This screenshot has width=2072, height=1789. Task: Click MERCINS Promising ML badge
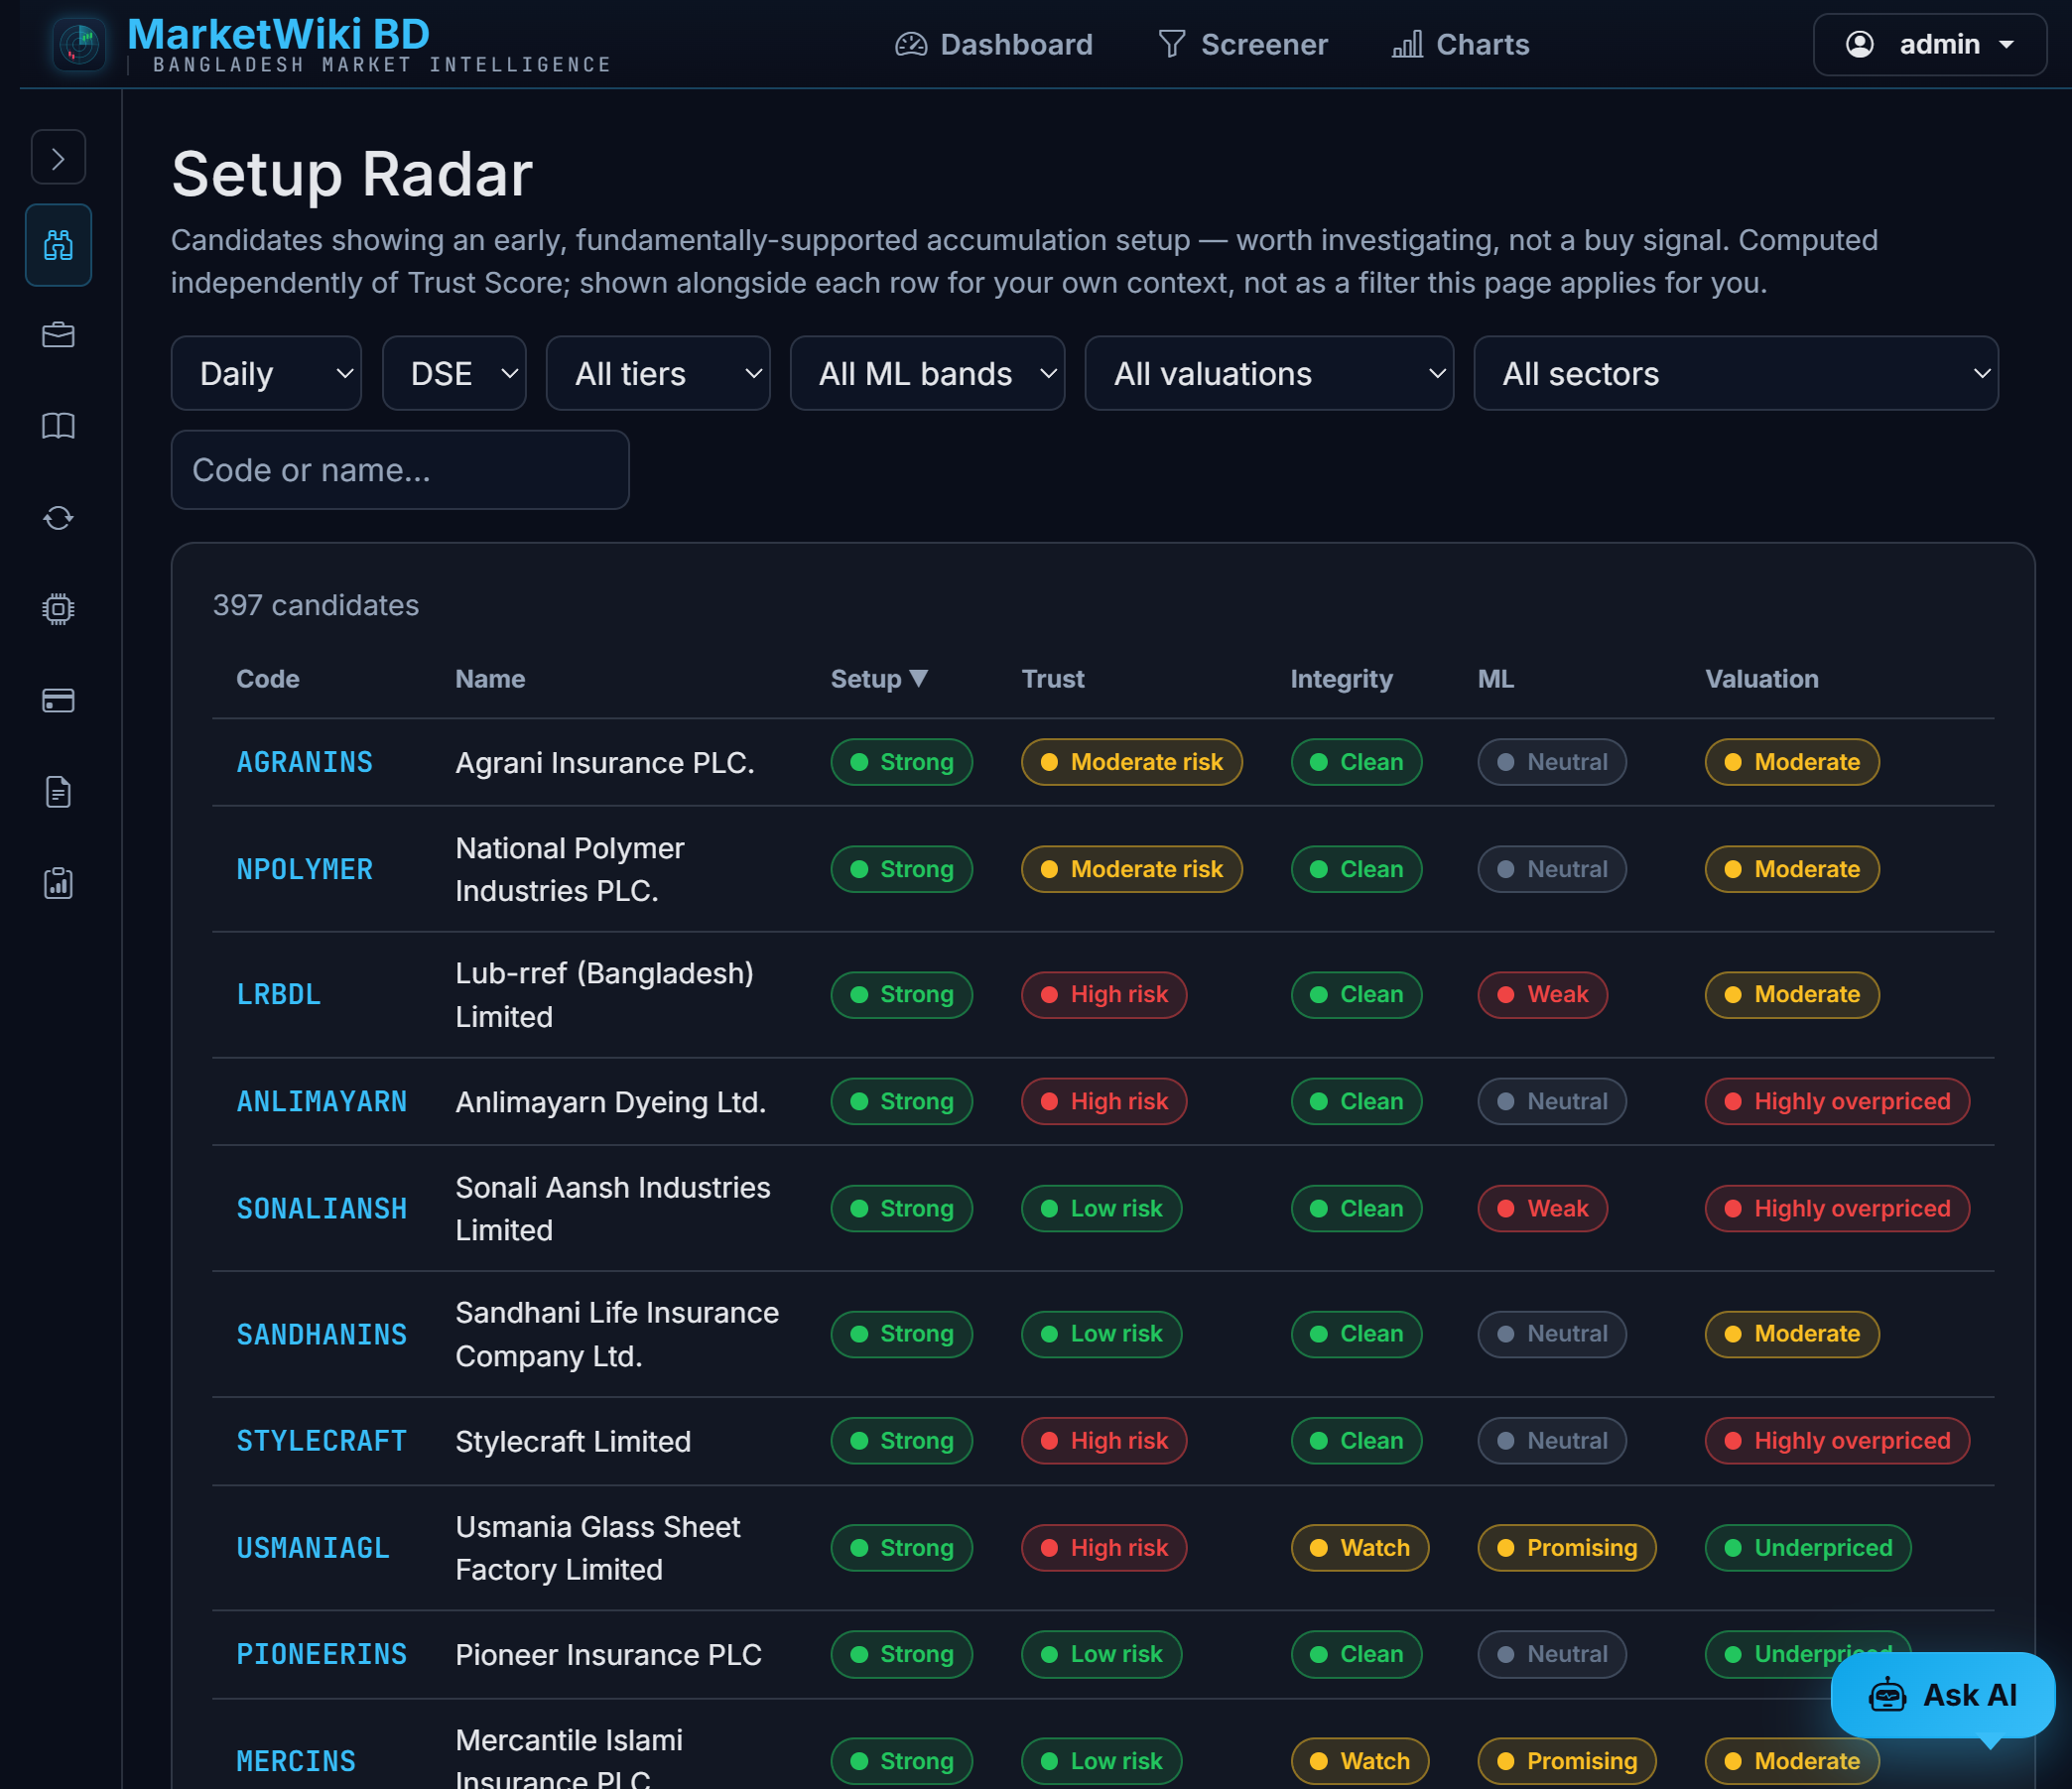[1566, 1761]
